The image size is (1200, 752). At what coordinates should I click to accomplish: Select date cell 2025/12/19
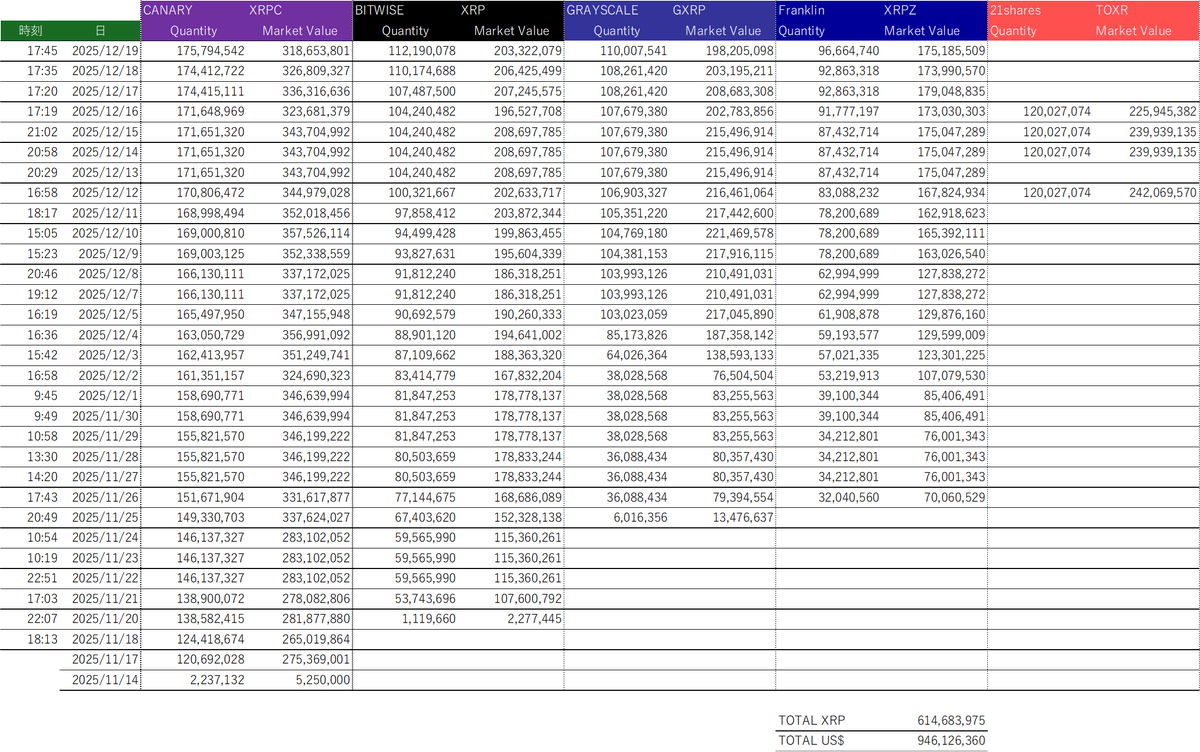[106, 51]
